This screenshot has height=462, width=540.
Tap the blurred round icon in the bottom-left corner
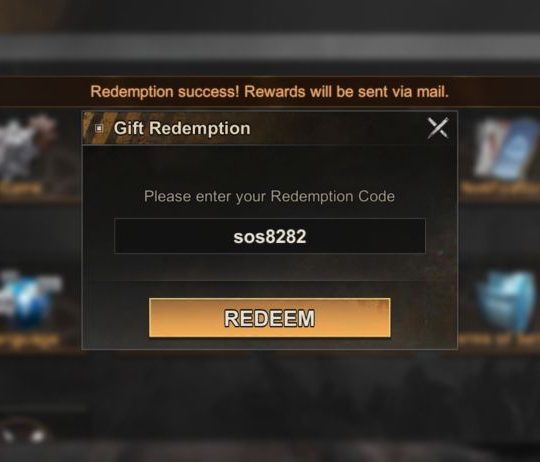tap(24, 434)
